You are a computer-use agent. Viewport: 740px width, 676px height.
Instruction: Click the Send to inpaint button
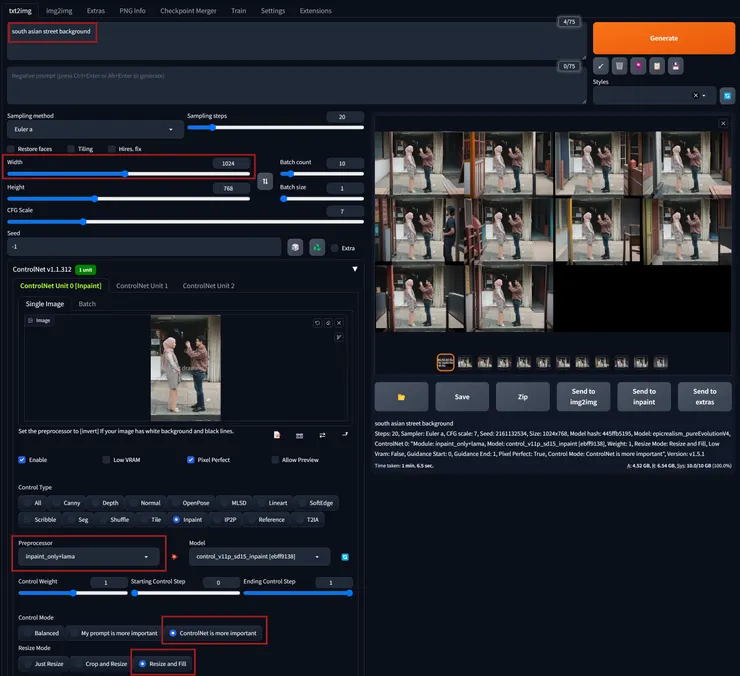coord(643,396)
